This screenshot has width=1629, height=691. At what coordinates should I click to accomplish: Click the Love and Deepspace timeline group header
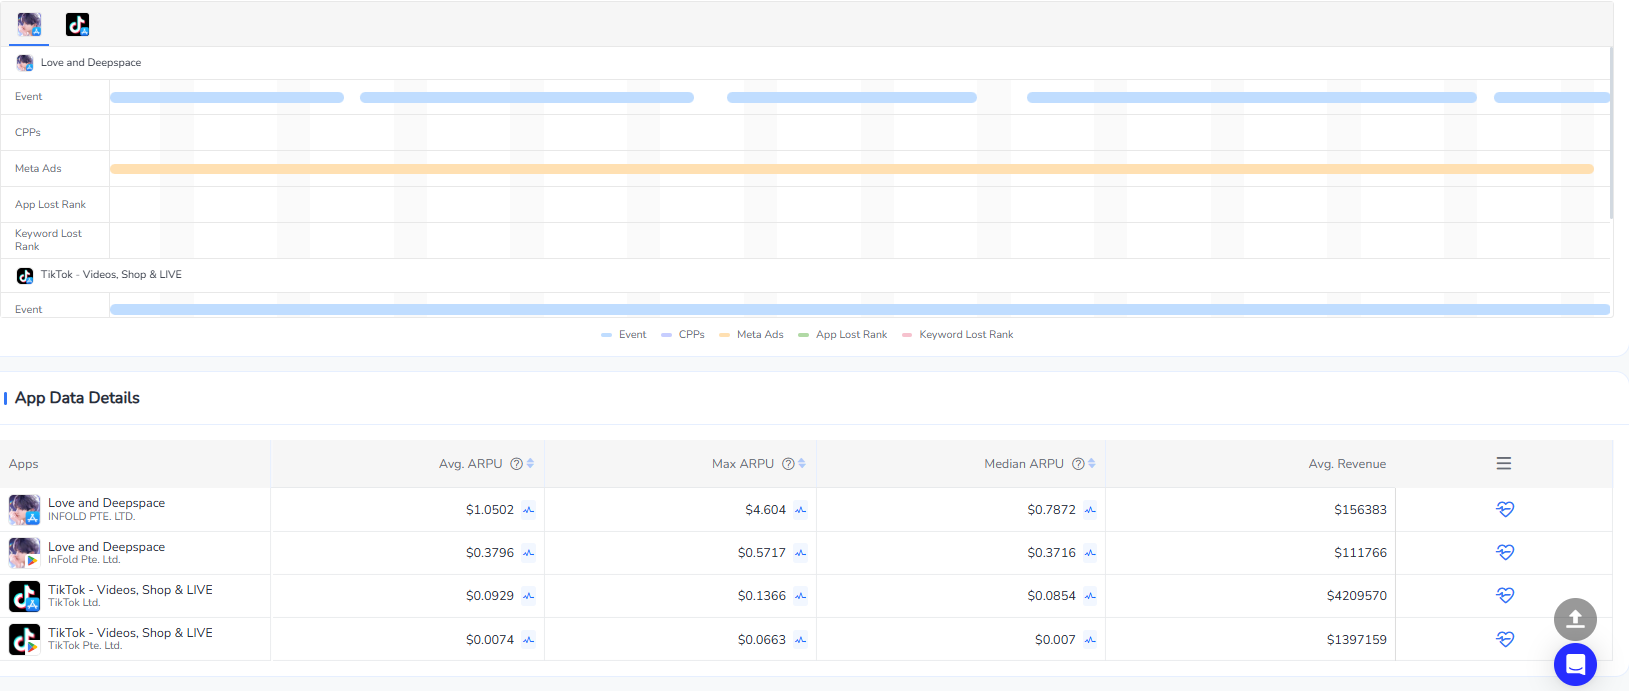click(x=91, y=63)
